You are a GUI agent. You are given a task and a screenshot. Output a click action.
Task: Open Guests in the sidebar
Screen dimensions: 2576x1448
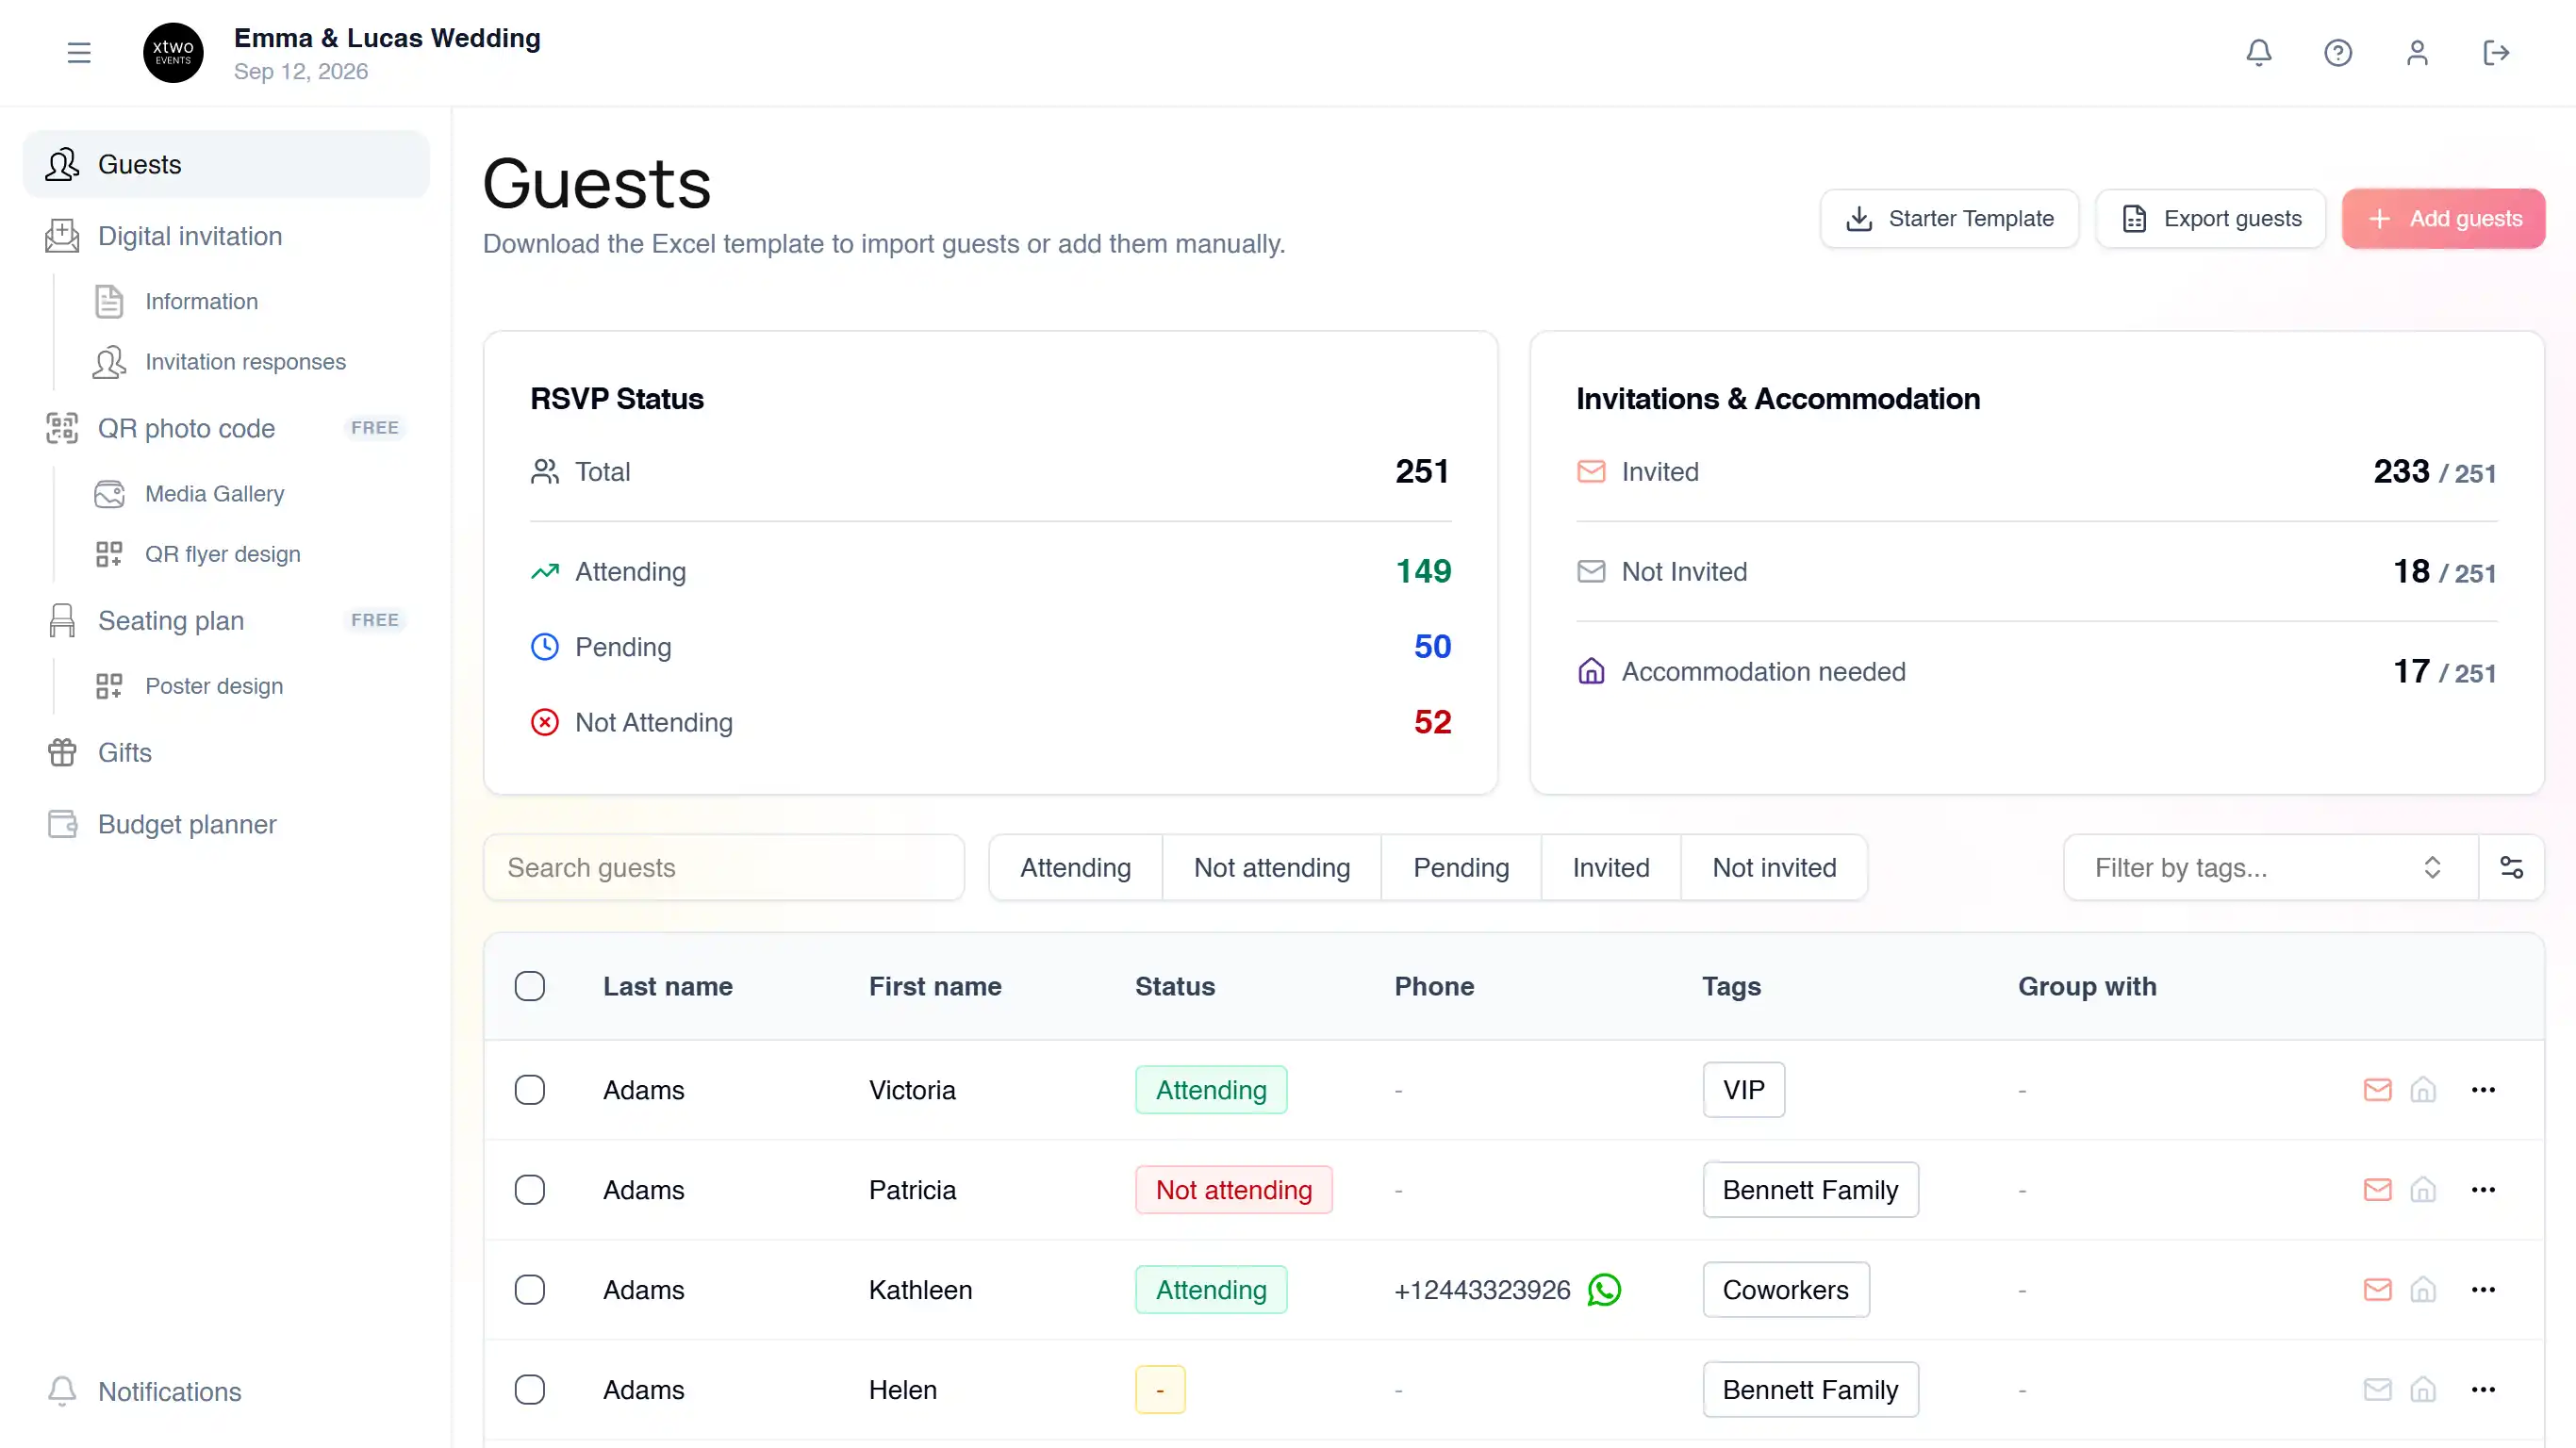click(226, 164)
